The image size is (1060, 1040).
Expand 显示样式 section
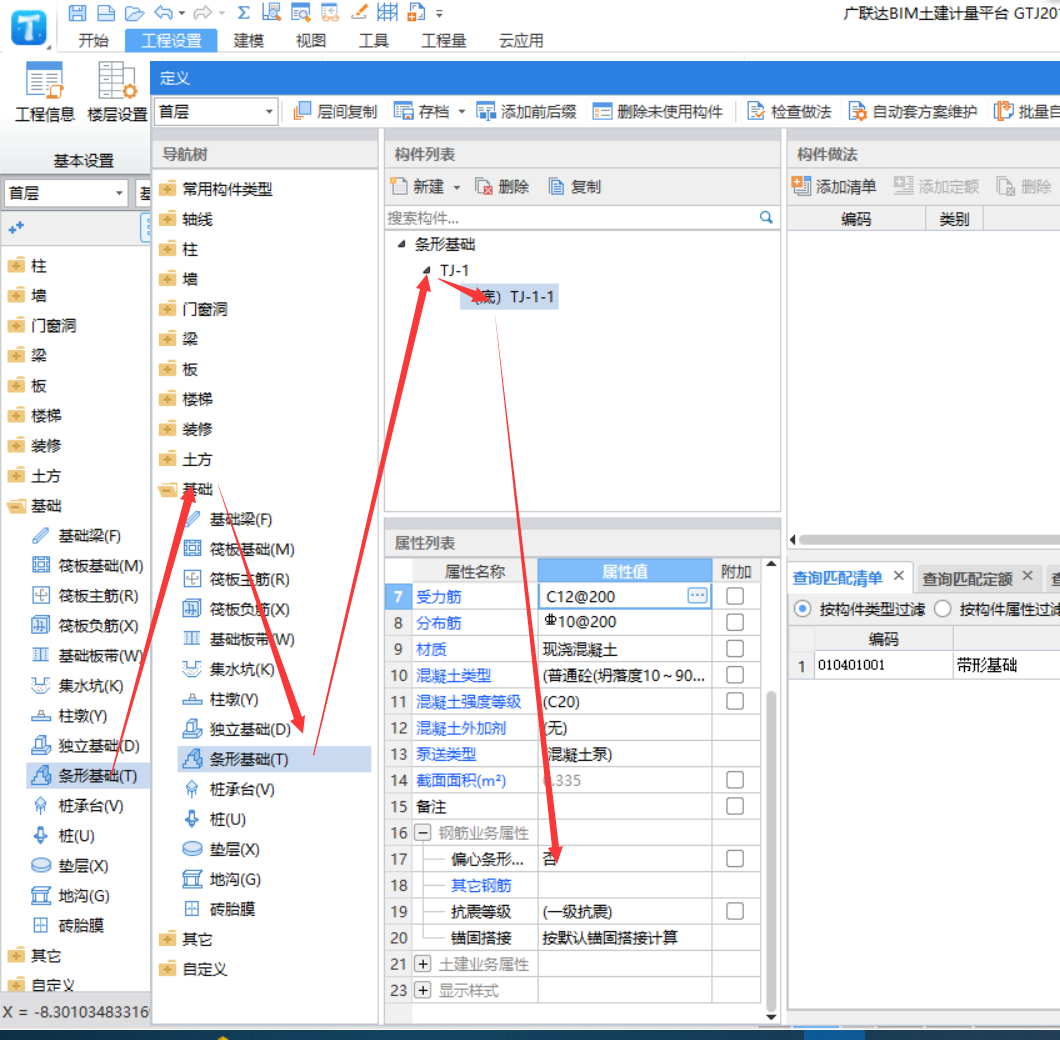tap(423, 990)
